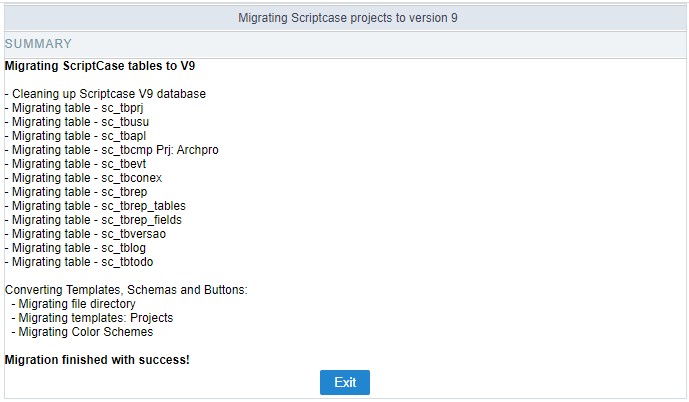689x402 pixels.
Task: Click the sc_tbcmp Prj: Archpro line
Action: click(x=112, y=150)
